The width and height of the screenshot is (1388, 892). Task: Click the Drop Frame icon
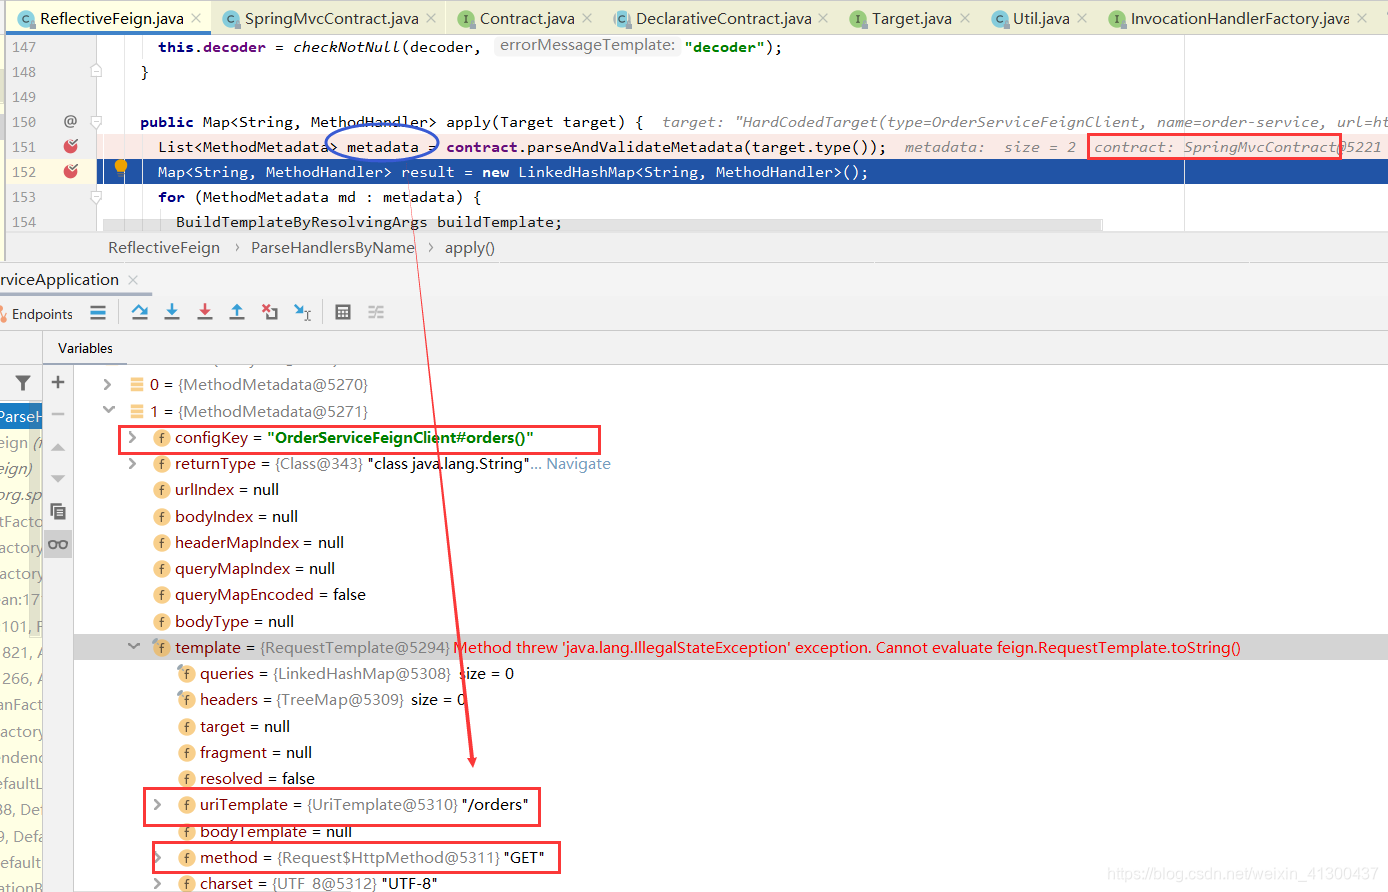[270, 312]
